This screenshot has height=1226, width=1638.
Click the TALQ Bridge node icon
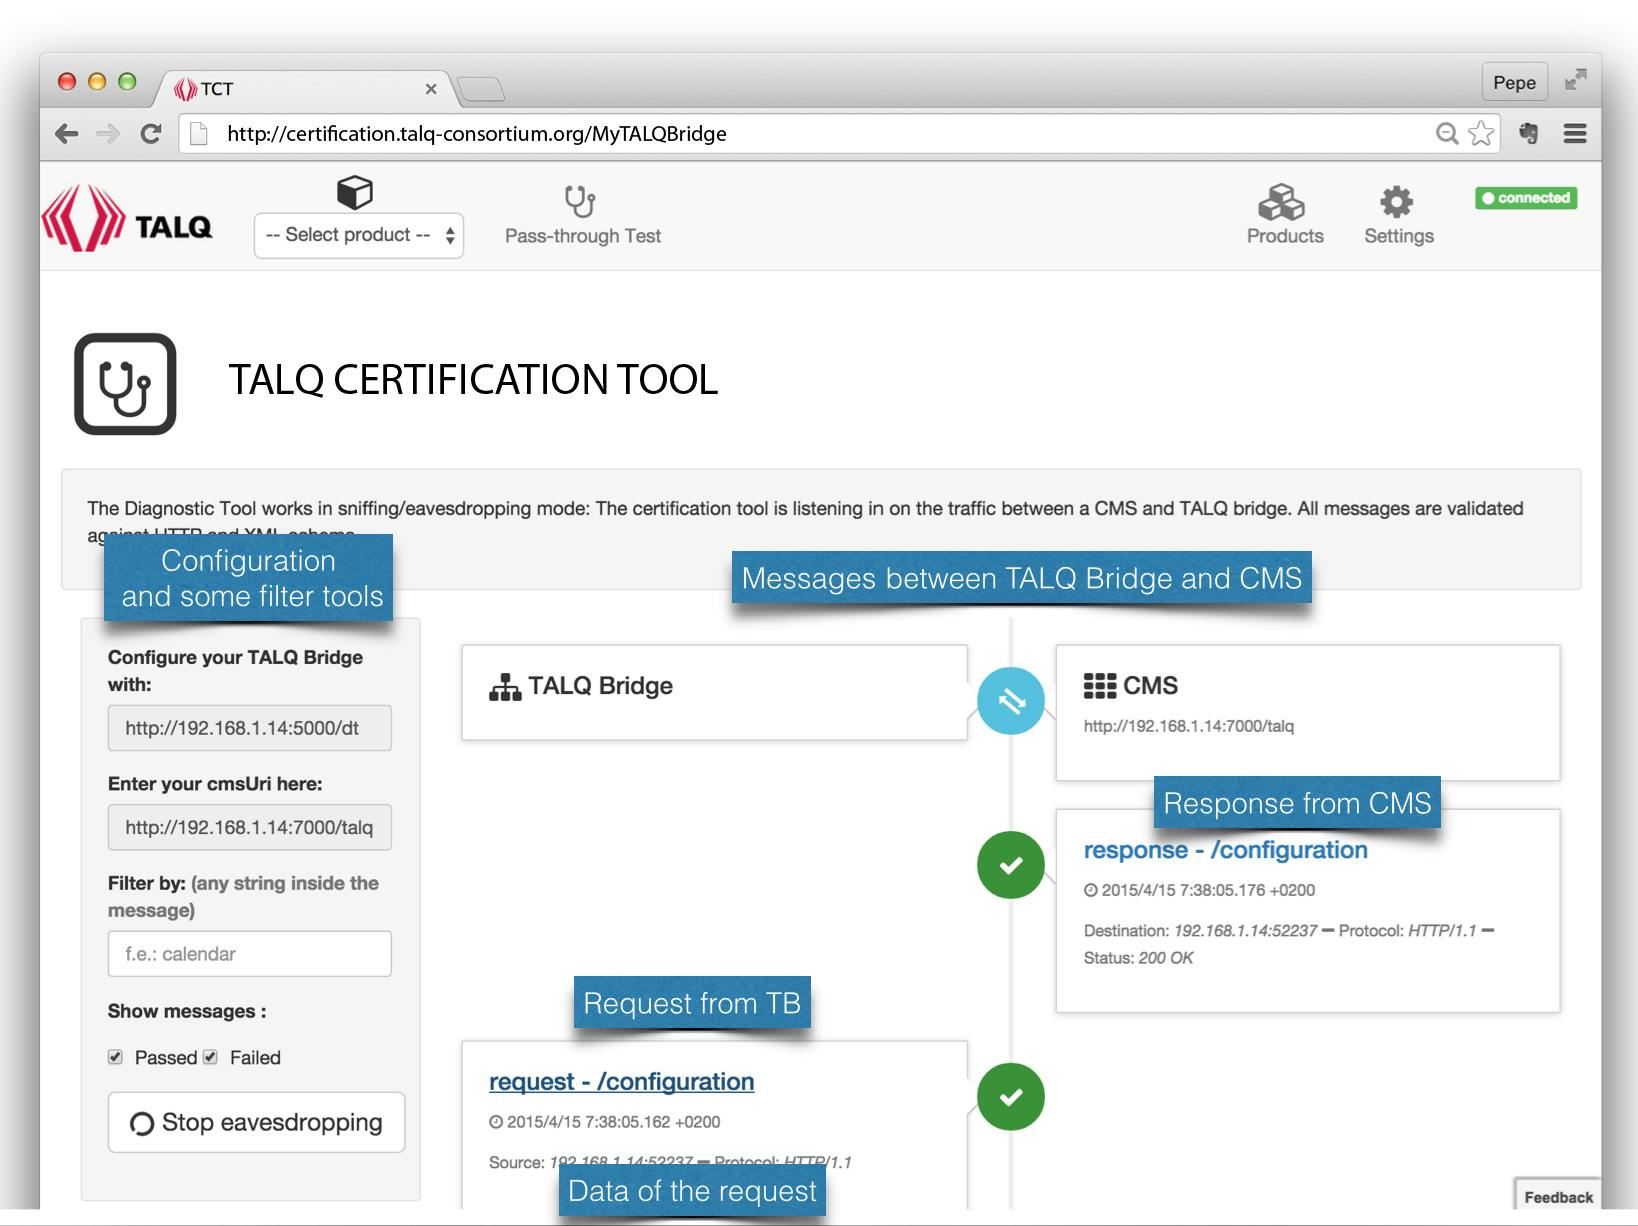pyautogui.click(x=503, y=686)
